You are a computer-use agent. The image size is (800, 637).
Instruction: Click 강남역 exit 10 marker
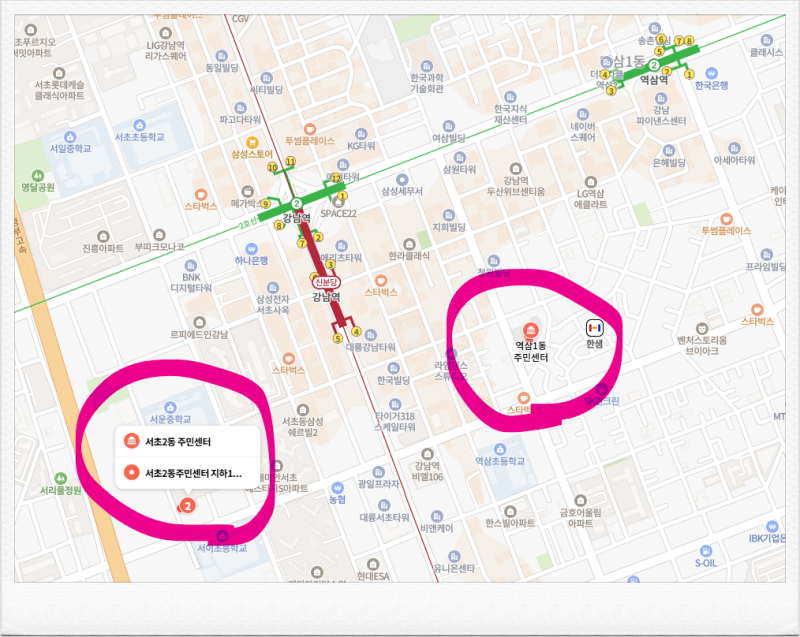pos(272,167)
